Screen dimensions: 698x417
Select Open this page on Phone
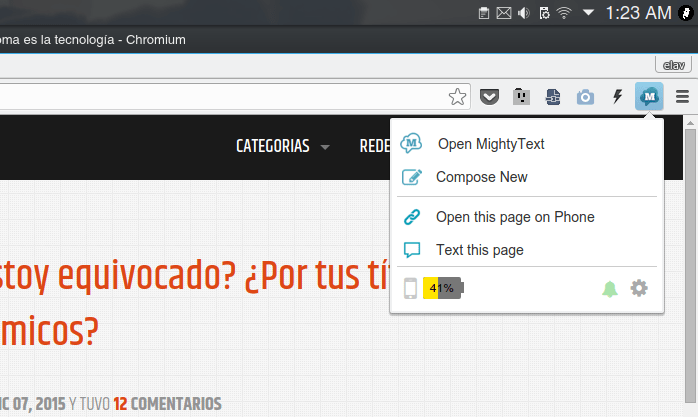pos(514,217)
